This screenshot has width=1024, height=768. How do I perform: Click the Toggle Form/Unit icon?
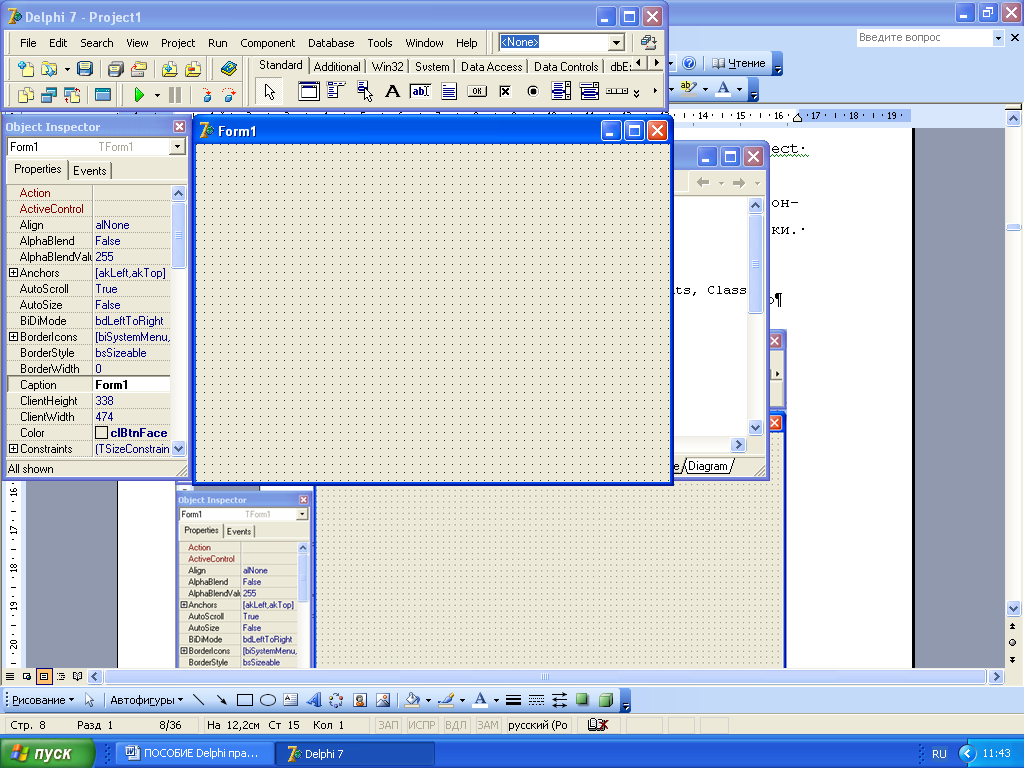coord(72,95)
